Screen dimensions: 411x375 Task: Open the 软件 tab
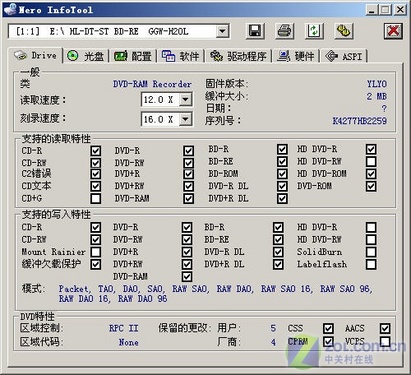(181, 56)
